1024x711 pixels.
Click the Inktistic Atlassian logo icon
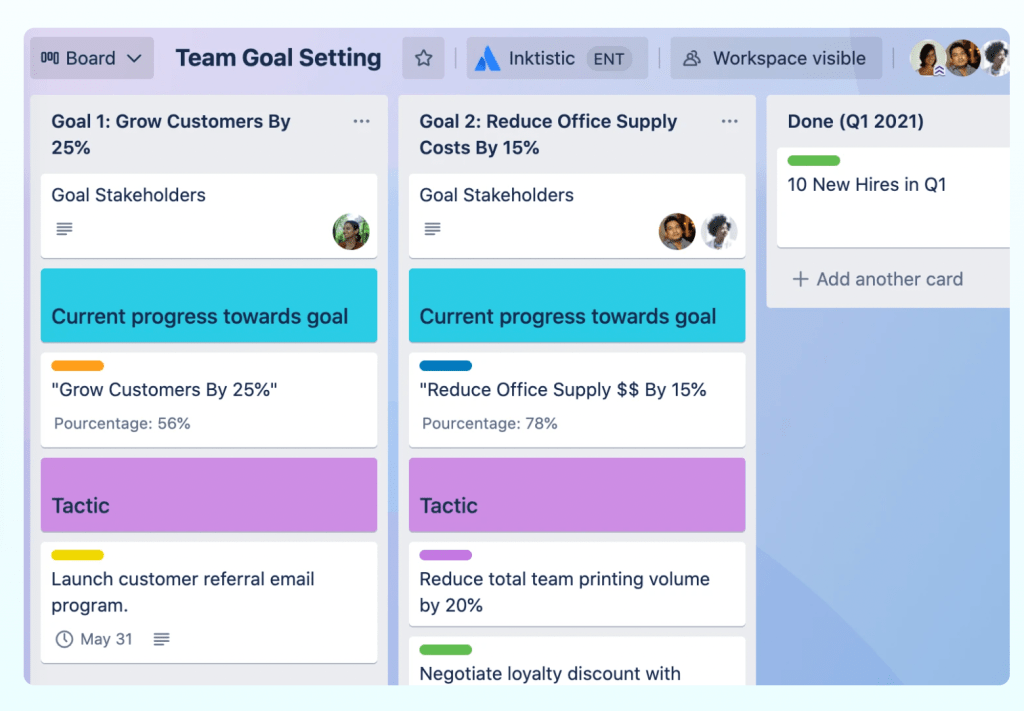point(487,58)
